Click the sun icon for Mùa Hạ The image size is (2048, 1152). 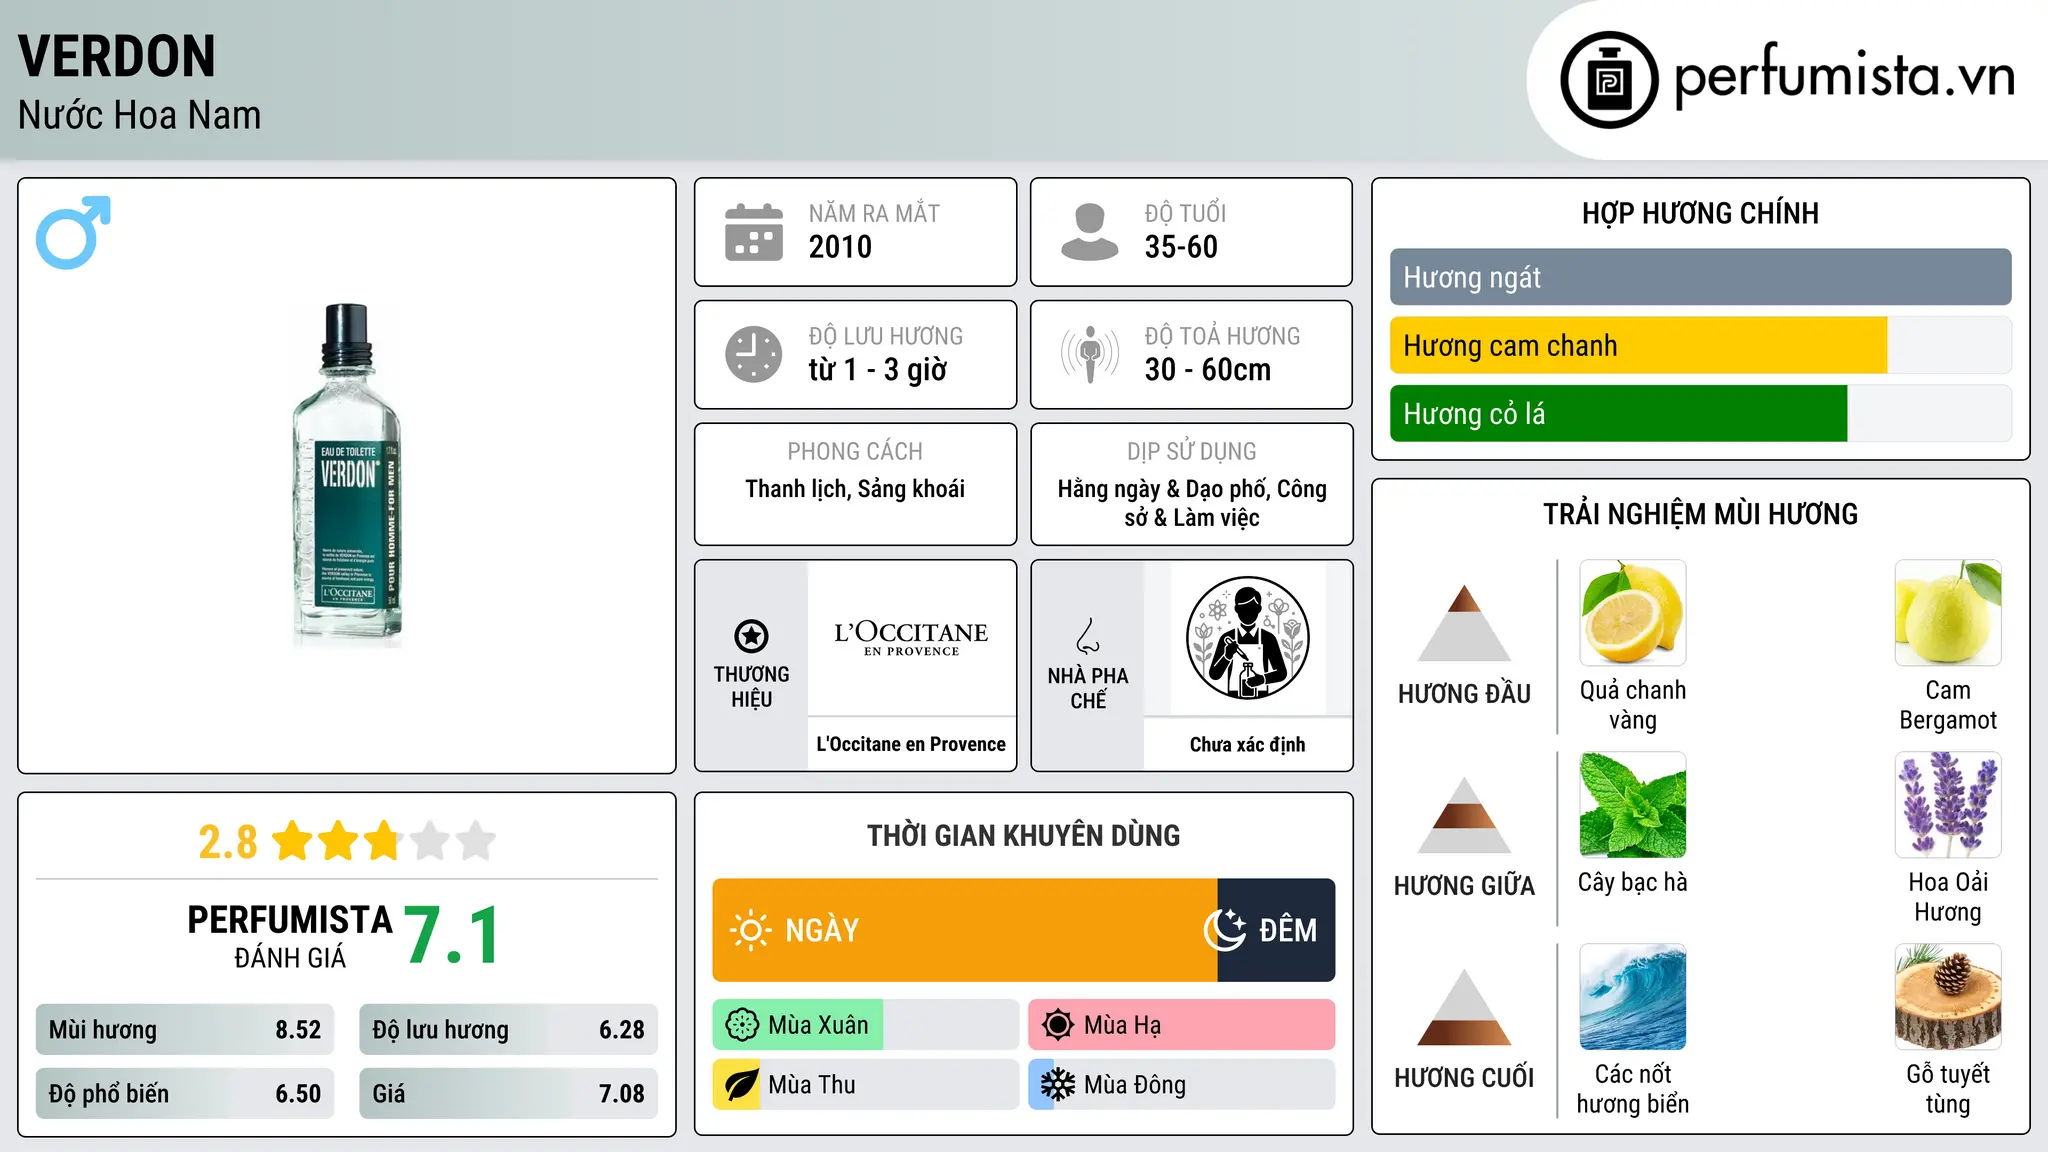(1058, 1025)
